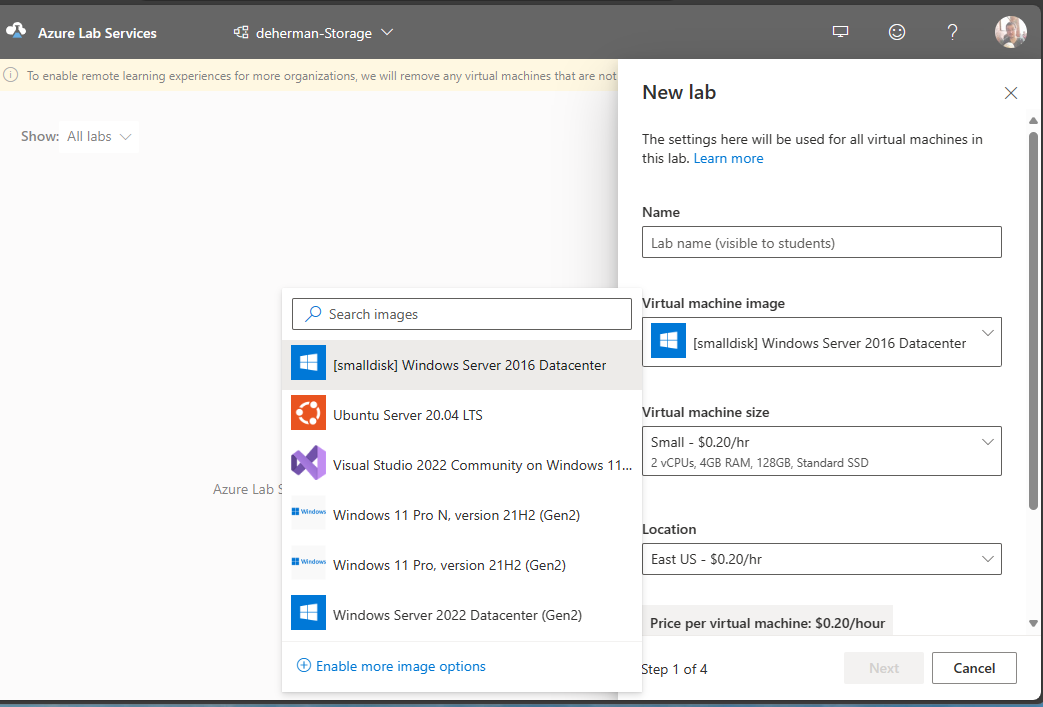Click the Azure Lab Services title

point(97,33)
